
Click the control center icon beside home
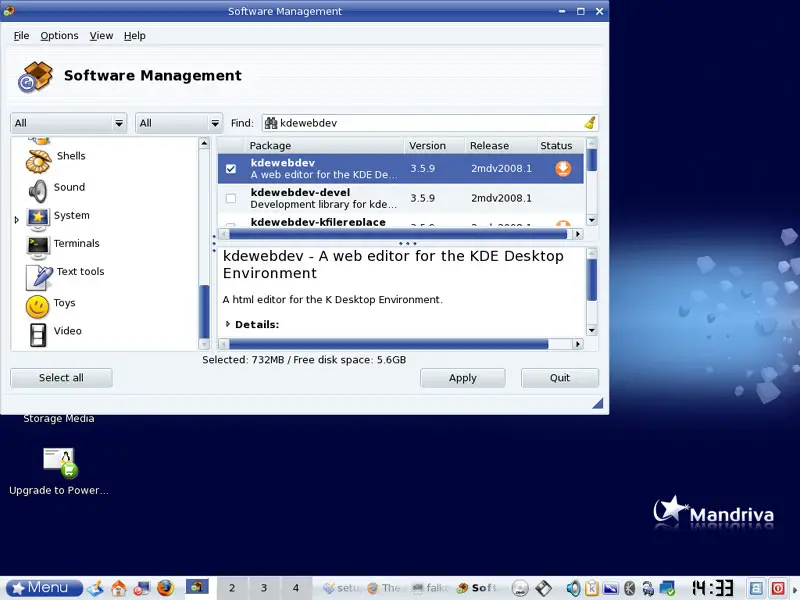coord(142,588)
